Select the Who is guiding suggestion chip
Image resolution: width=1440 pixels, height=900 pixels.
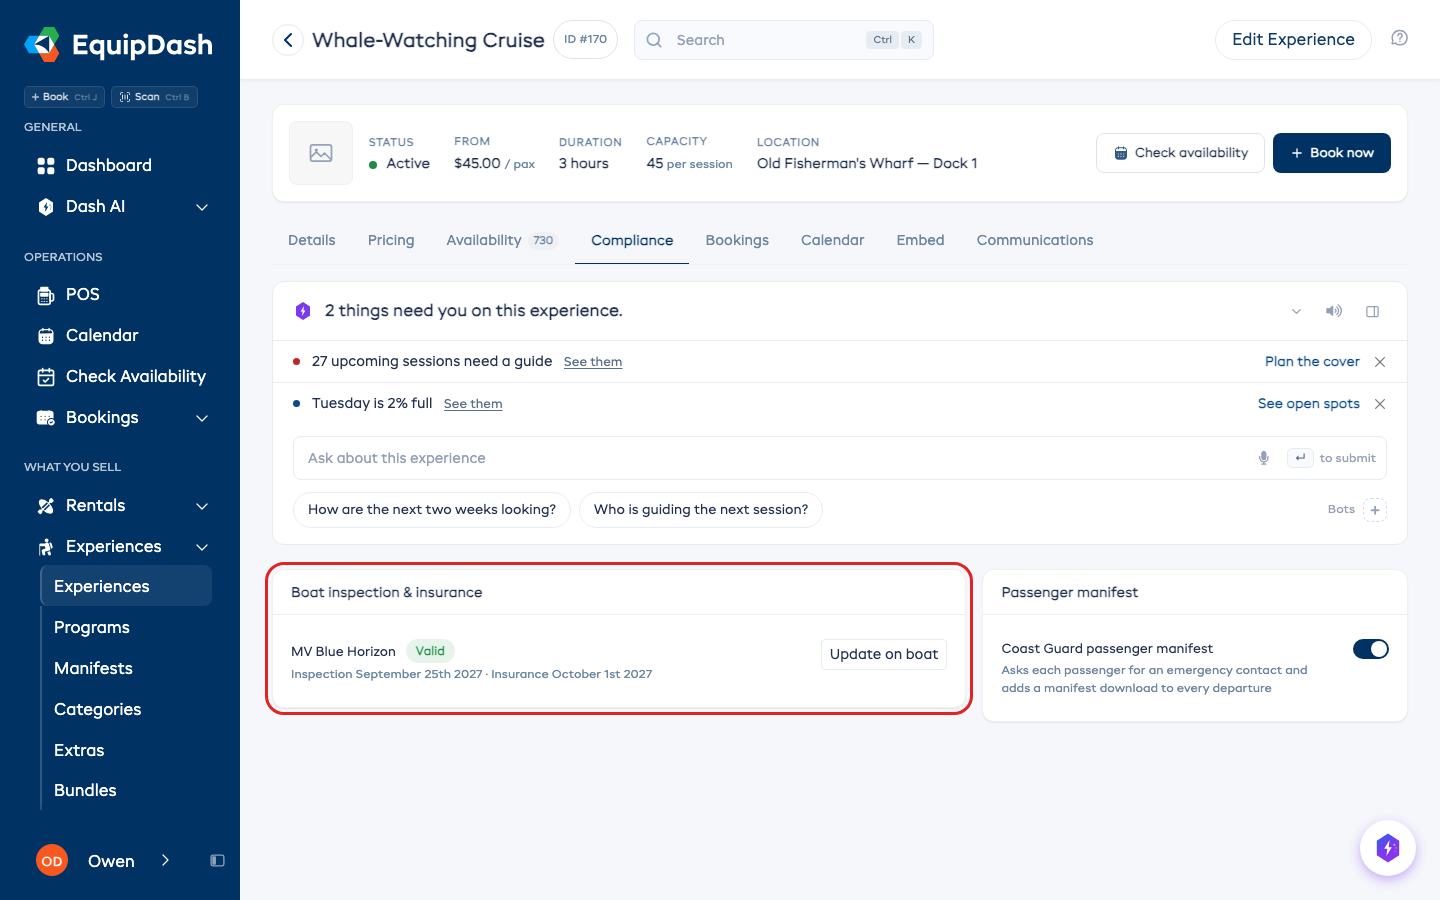click(701, 510)
